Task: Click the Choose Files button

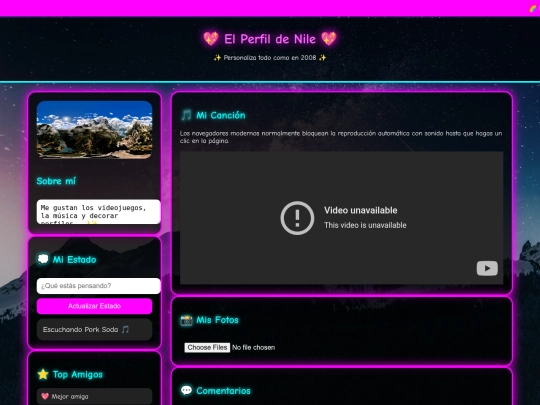Action: pyautogui.click(x=207, y=347)
